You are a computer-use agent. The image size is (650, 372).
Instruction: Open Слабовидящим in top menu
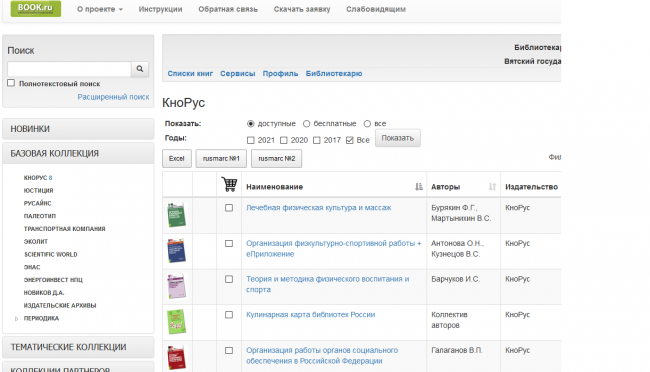(376, 9)
